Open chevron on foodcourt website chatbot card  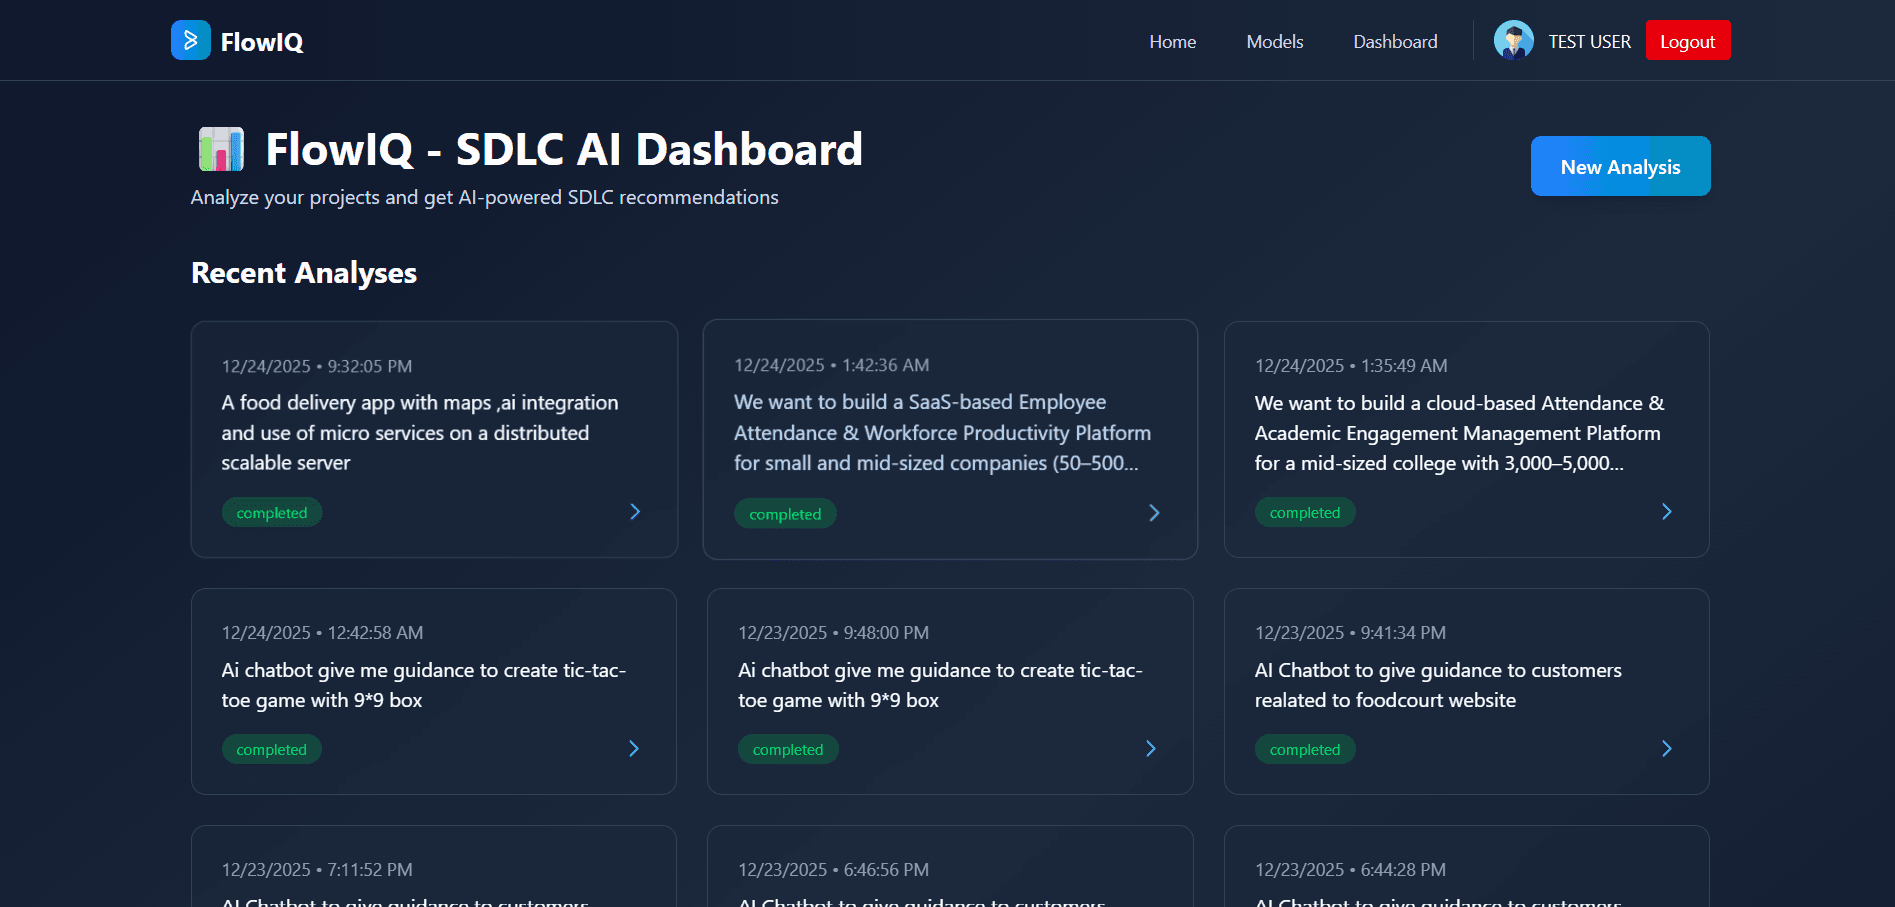(x=1667, y=749)
